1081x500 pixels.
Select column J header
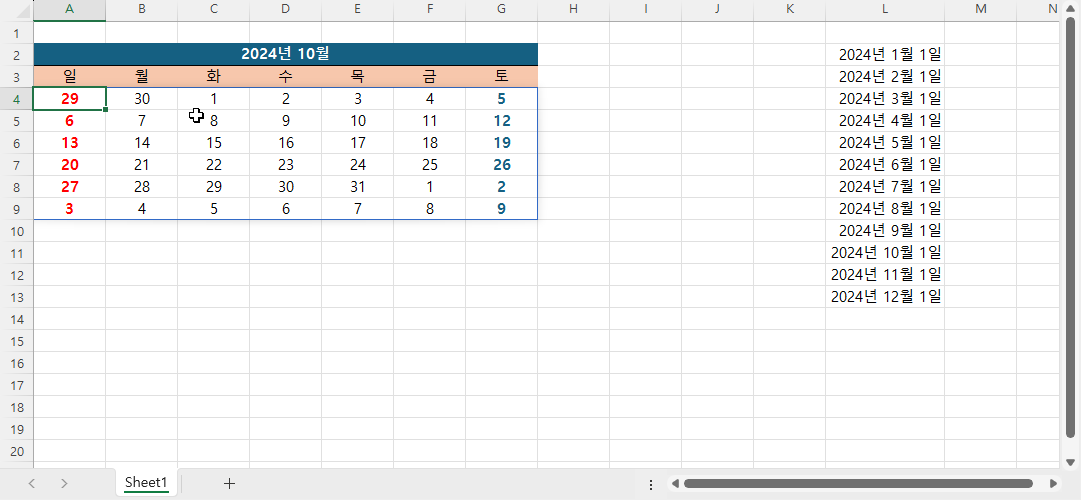(718, 10)
